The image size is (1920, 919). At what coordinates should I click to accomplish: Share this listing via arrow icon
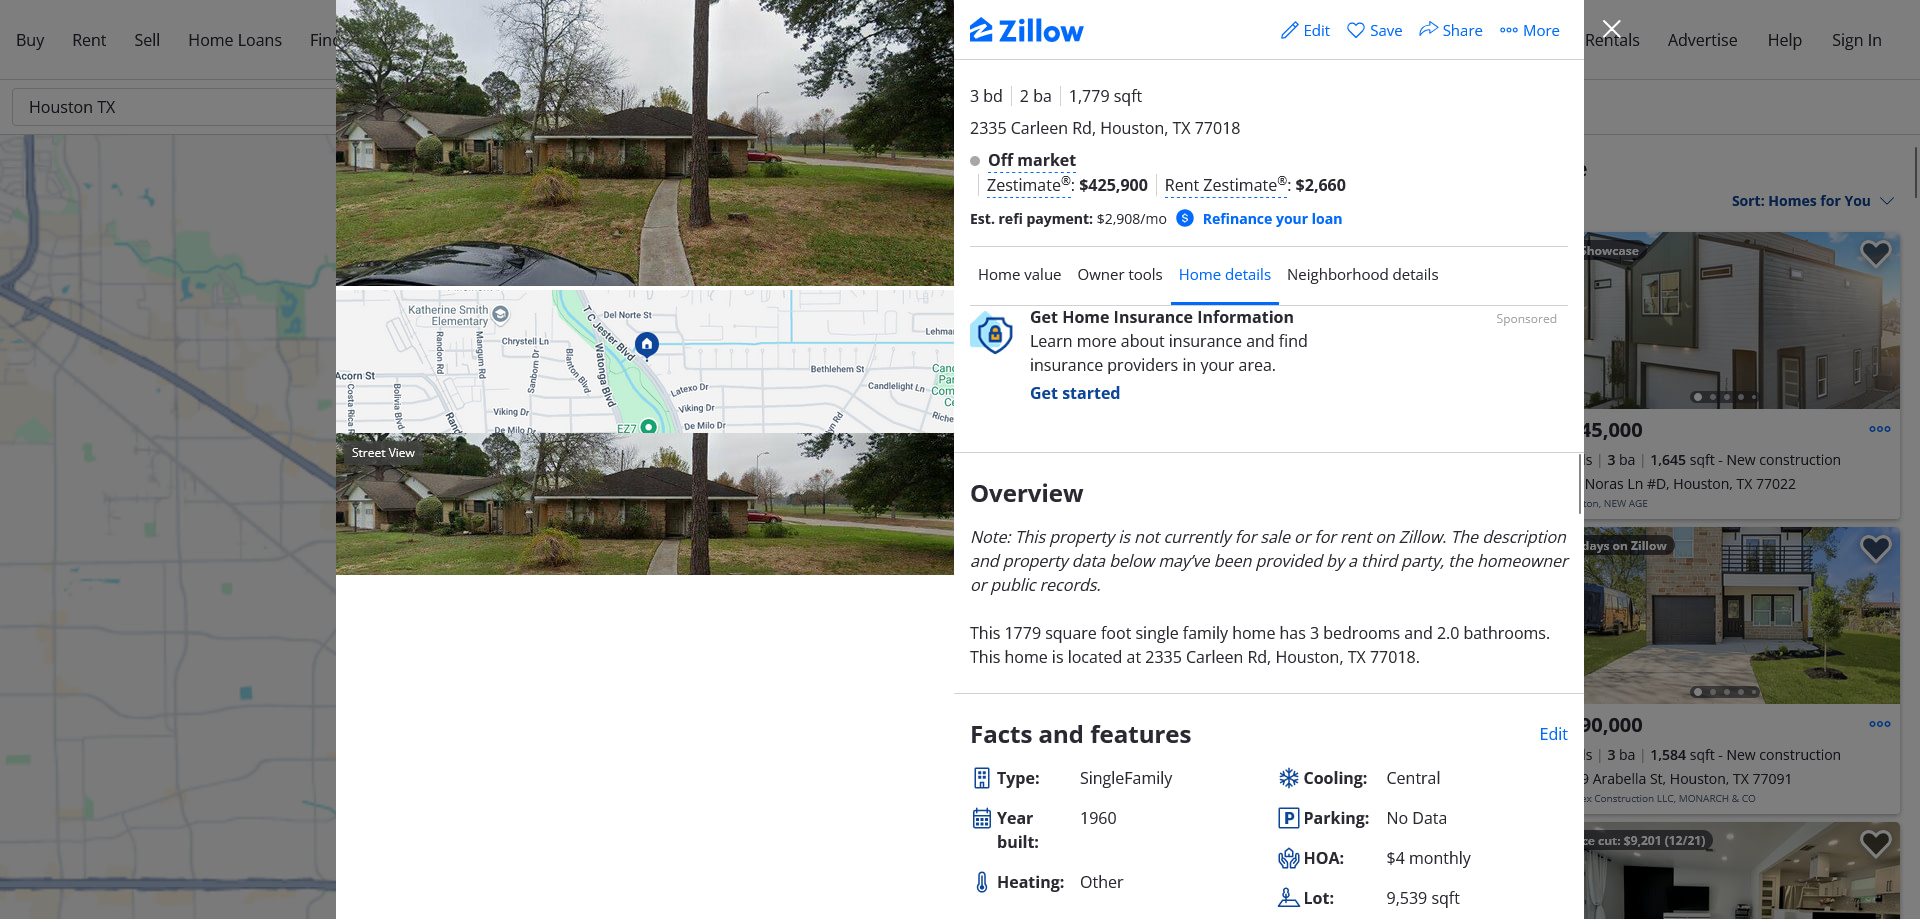coord(1428,30)
